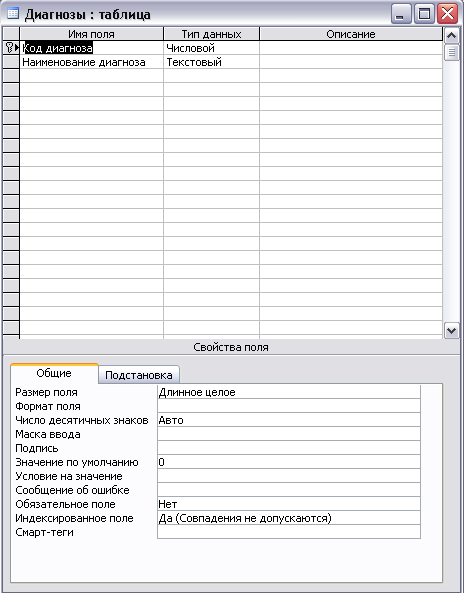Click the Формат поля value box
This screenshot has height=593, width=464.
[x=289, y=406]
